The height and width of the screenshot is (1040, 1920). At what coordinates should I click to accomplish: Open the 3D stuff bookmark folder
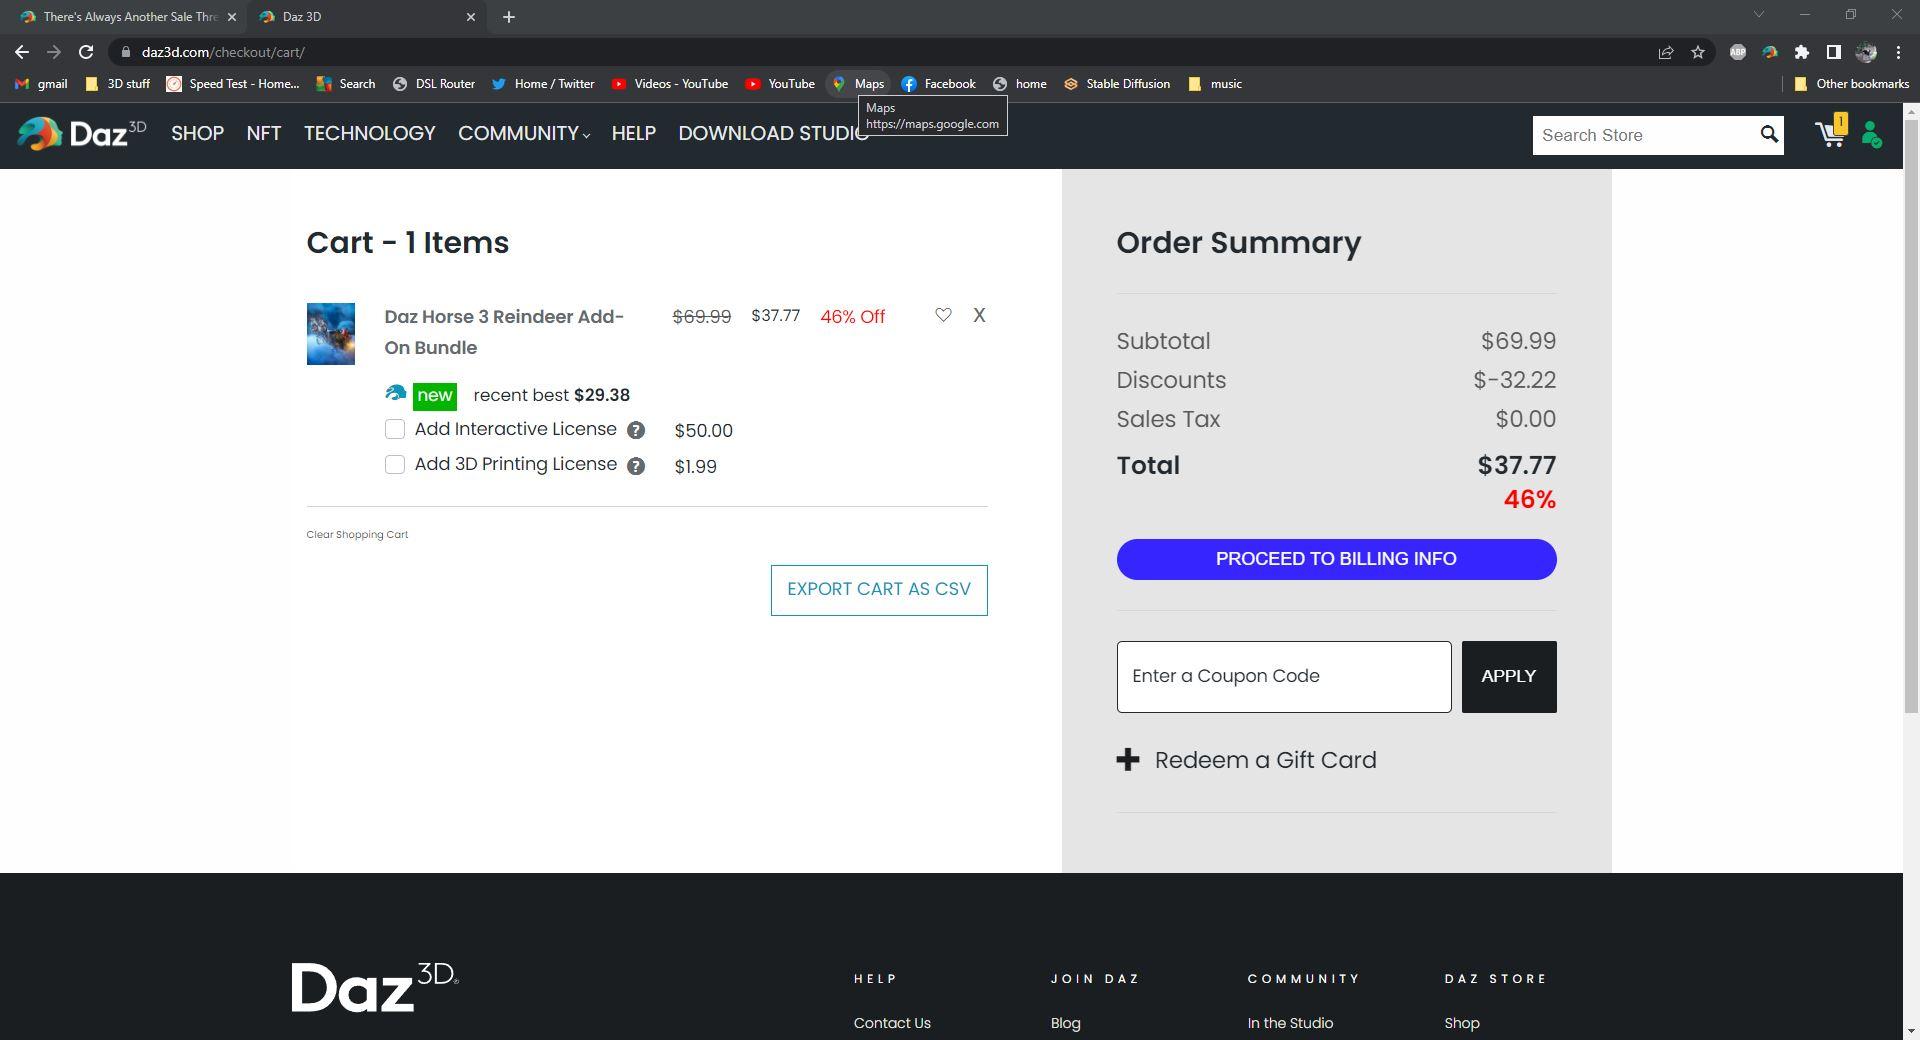(x=117, y=84)
